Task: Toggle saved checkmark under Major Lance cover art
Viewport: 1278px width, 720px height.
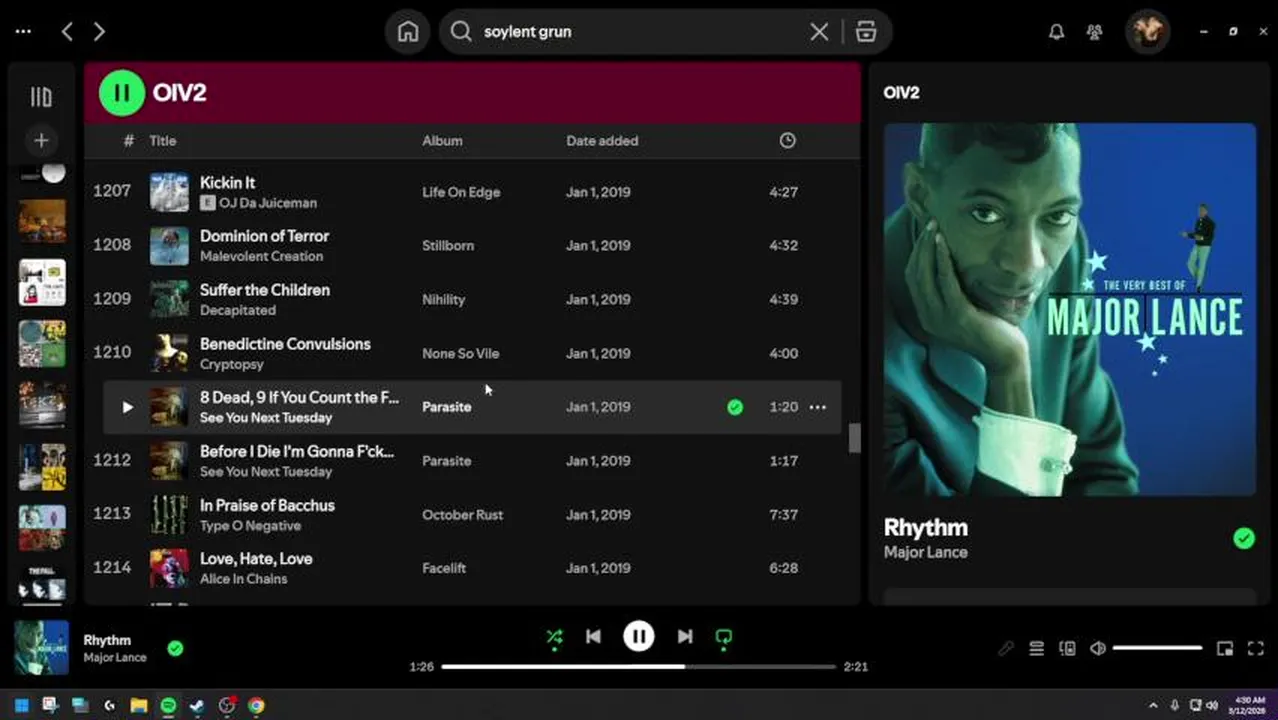Action: 1244,539
